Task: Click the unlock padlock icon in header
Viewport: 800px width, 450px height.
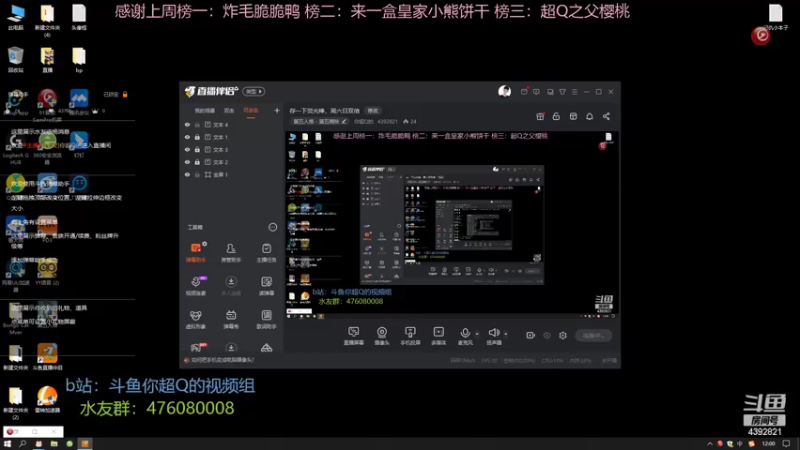Action: click(556, 116)
